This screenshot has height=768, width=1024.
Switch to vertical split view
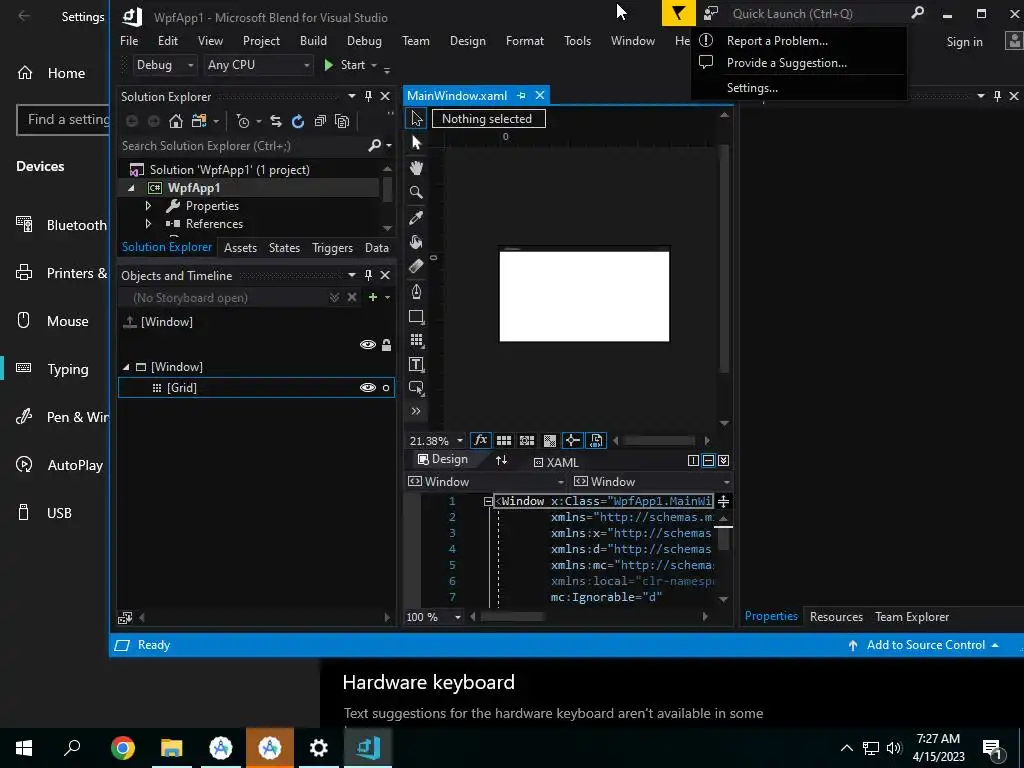coord(694,460)
